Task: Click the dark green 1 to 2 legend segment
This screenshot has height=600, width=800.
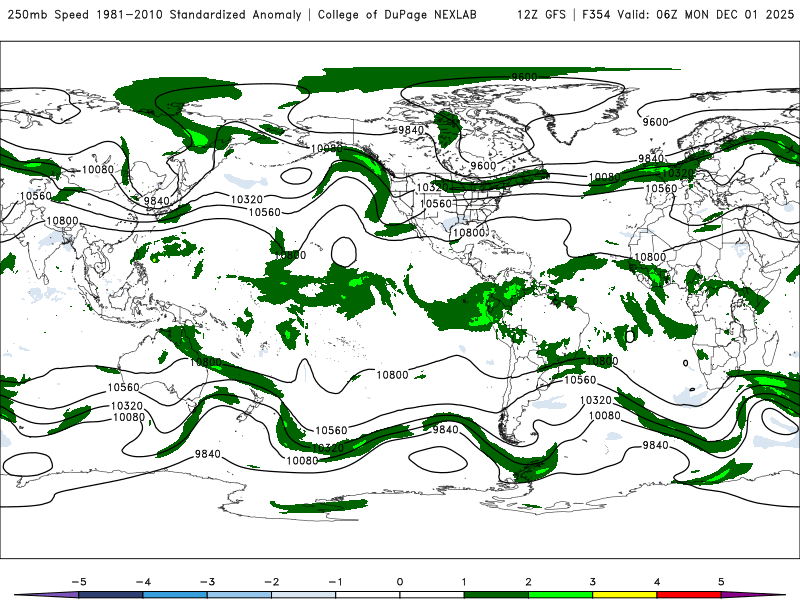Action: click(x=496, y=595)
